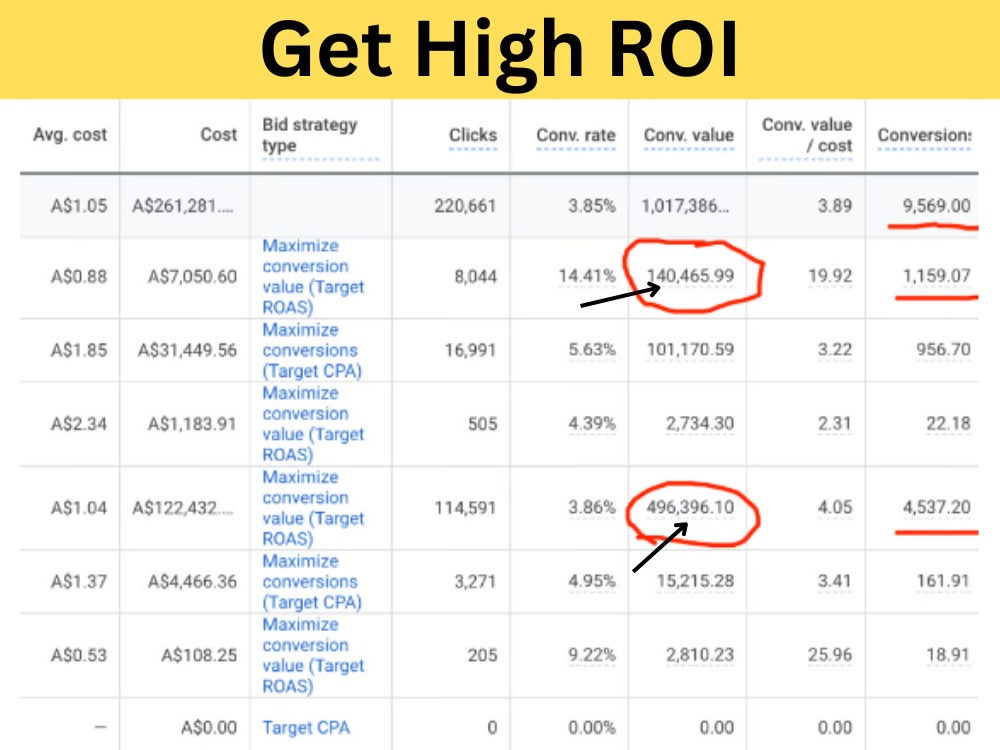The width and height of the screenshot is (1000, 750).
Task: Click the 4.39% conversion rate cell
Action: click(x=592, y=423)
